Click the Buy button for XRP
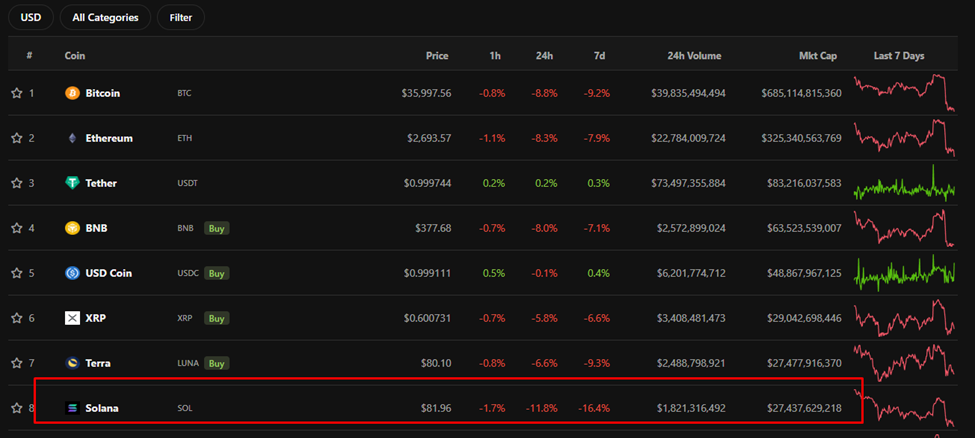975x438 pixels. pos(216,319)
